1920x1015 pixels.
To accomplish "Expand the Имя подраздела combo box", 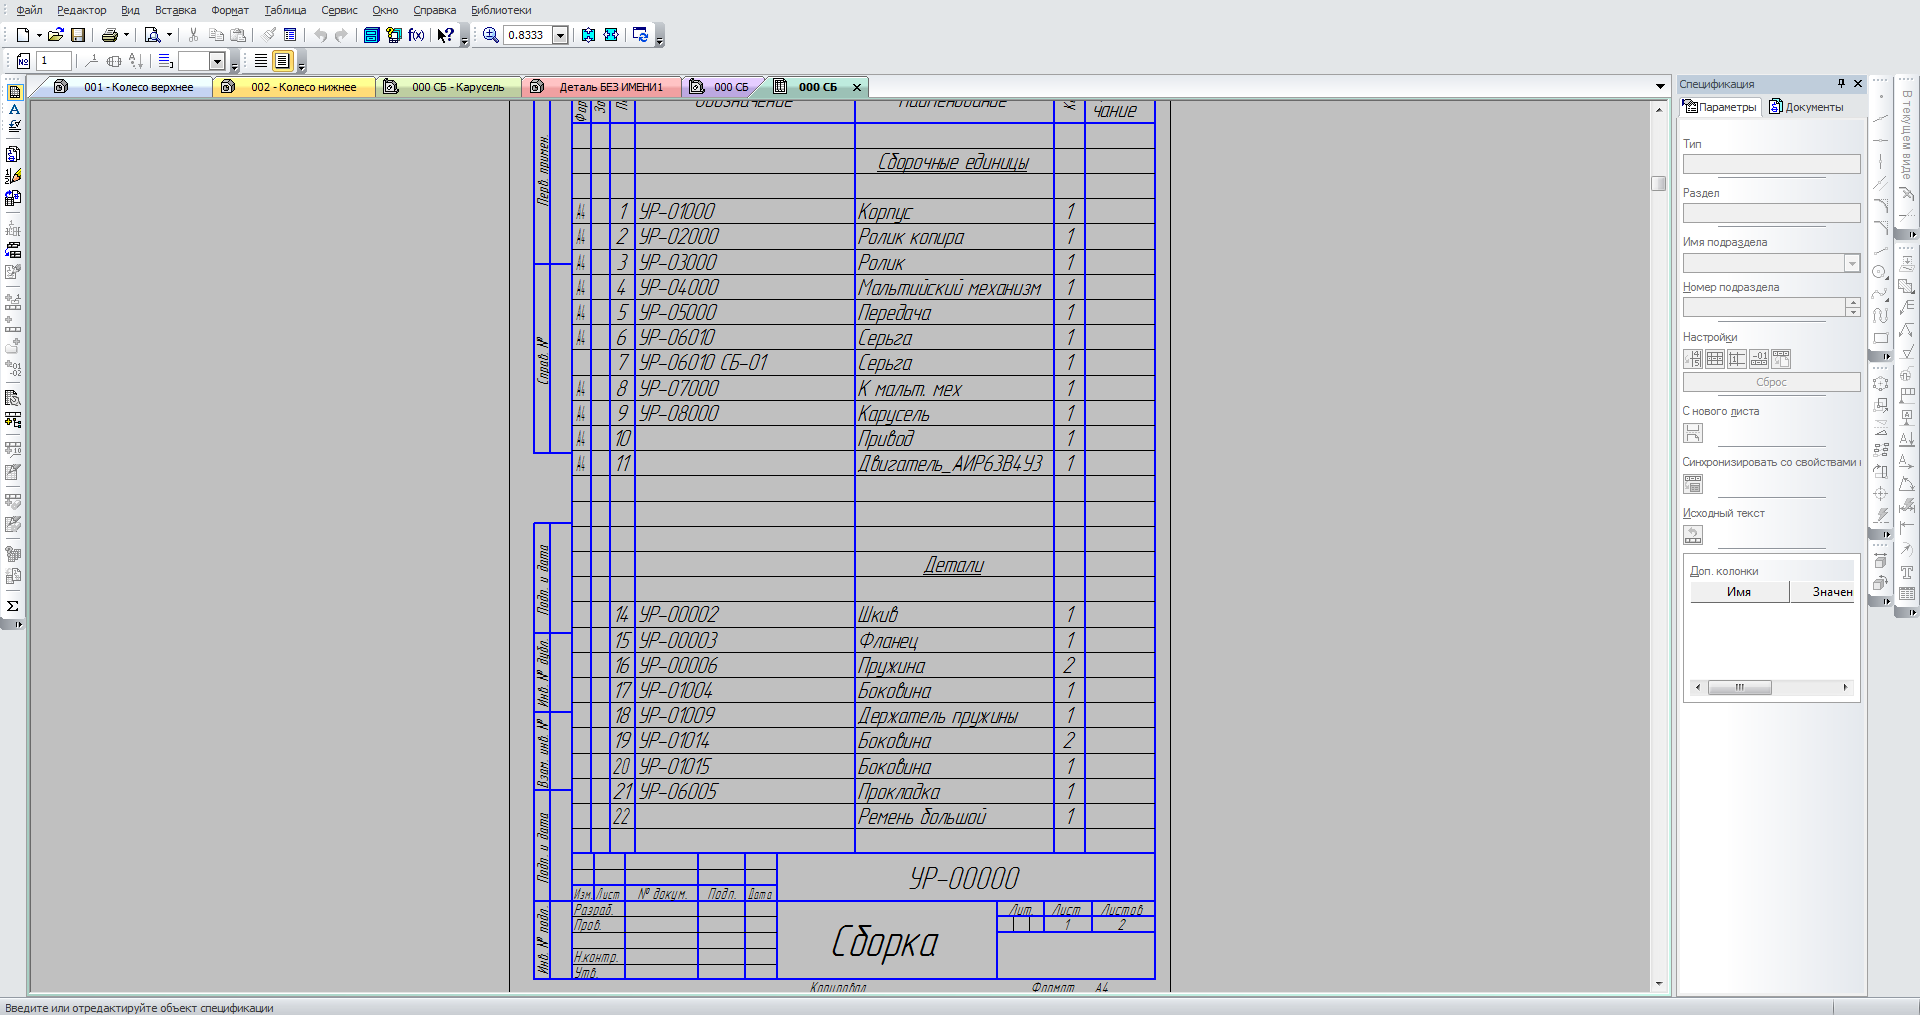I will (x=1851, y=263).
